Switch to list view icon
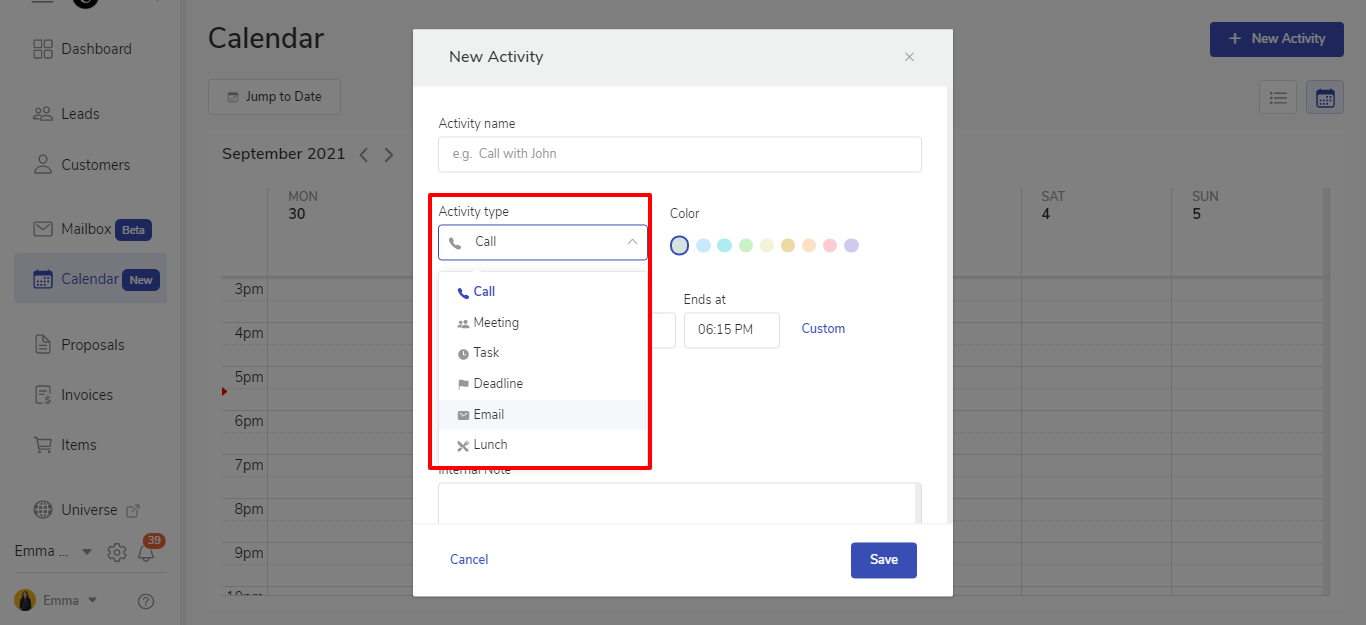The height and width of the screenshot is (625, 1366). (1278, 97)
